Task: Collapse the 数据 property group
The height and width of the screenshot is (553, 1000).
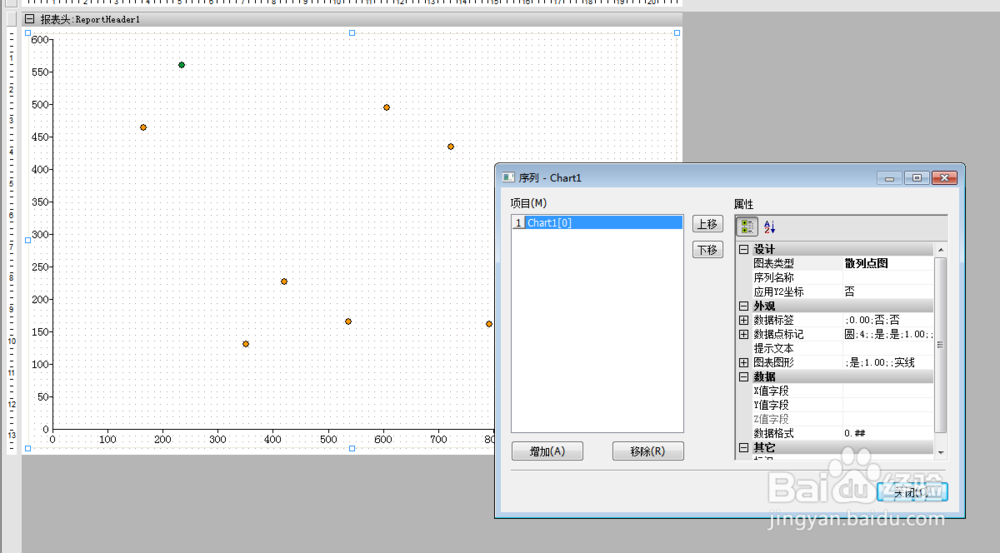Action: (x=744, y=377)
